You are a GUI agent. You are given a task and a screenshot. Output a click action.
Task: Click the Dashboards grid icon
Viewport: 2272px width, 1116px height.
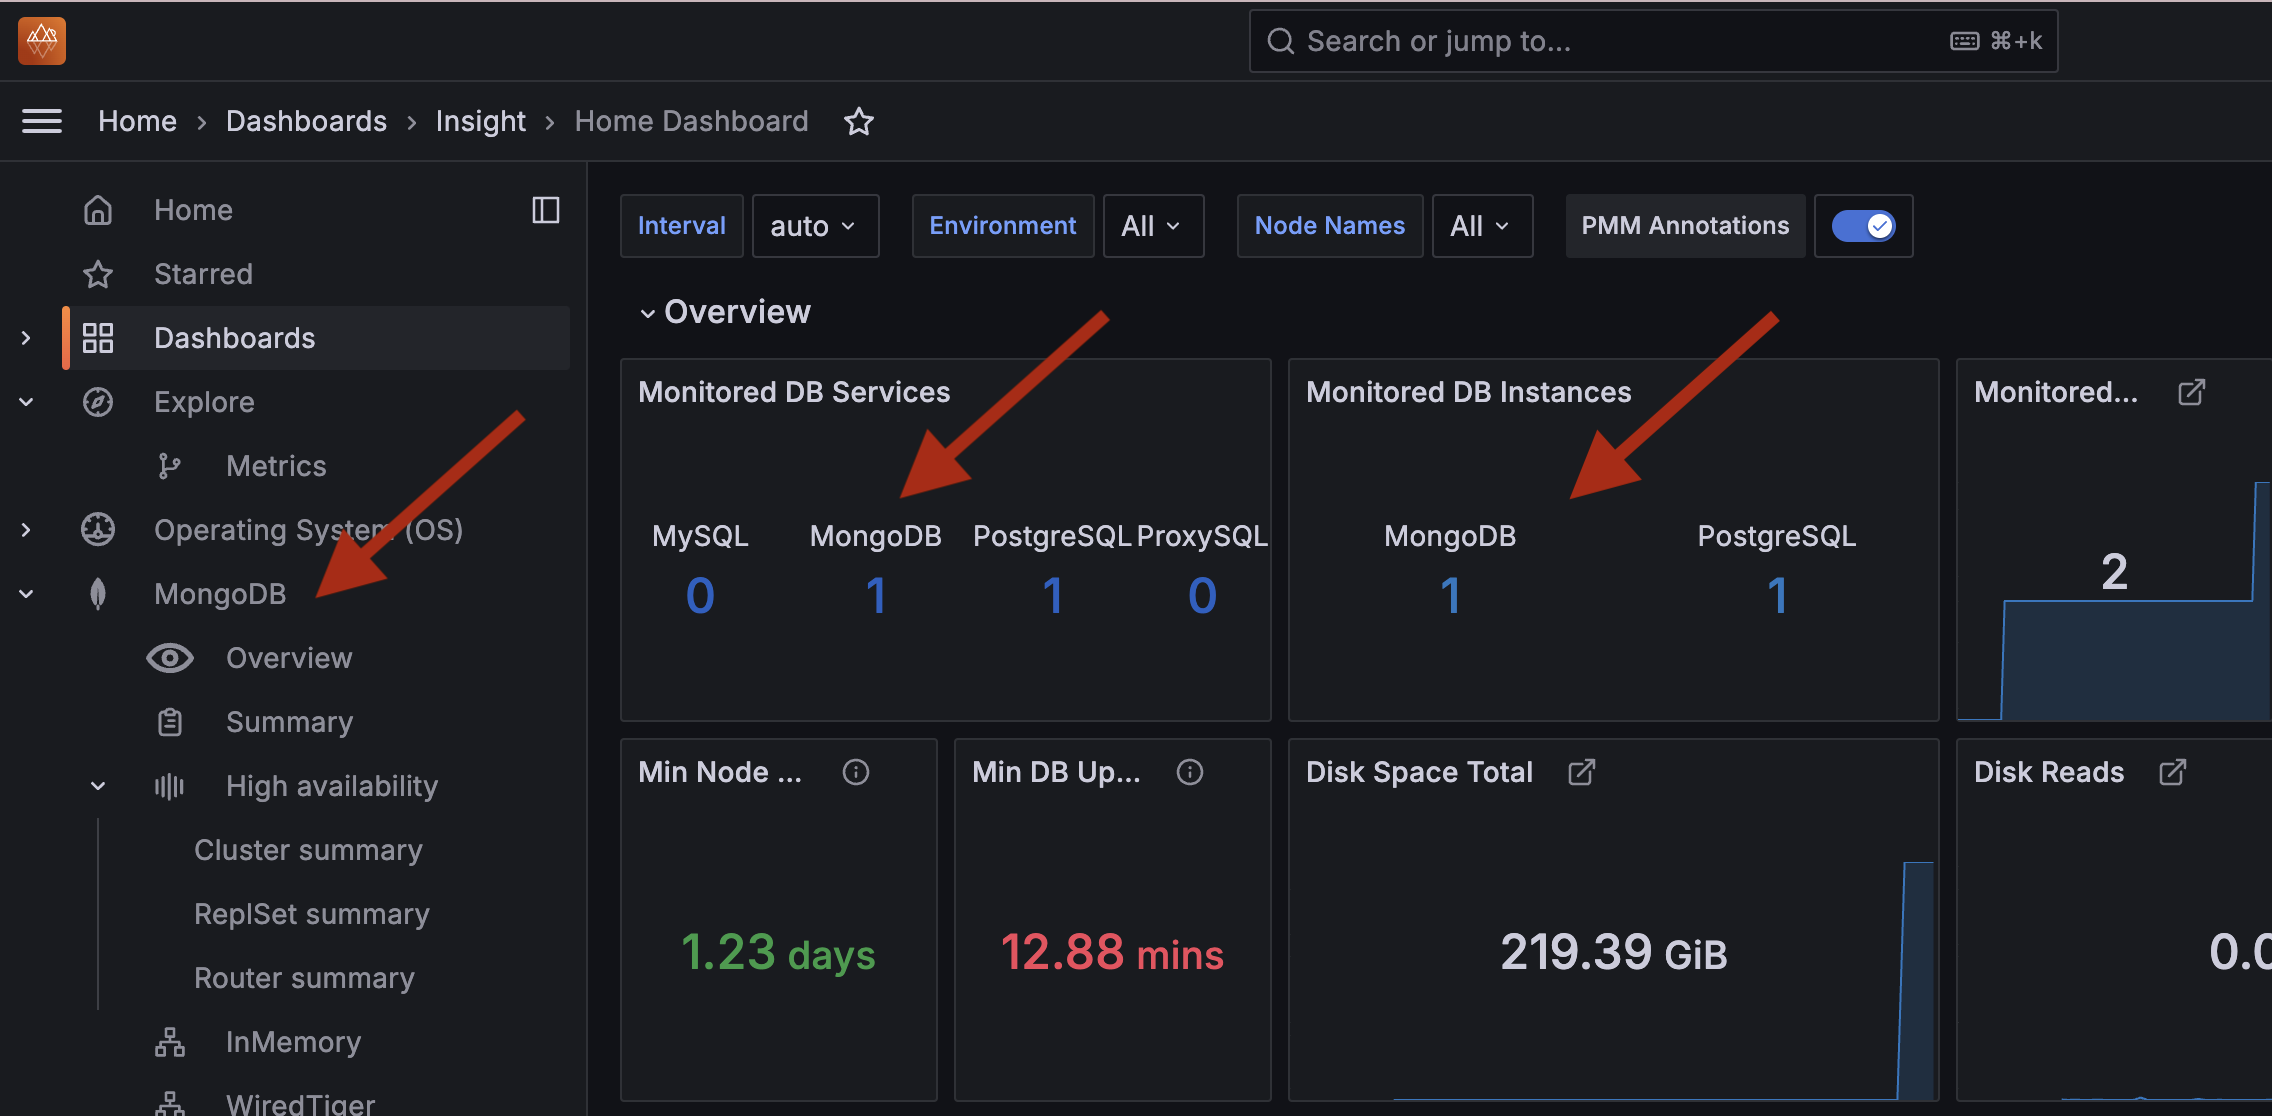[98, 338]
